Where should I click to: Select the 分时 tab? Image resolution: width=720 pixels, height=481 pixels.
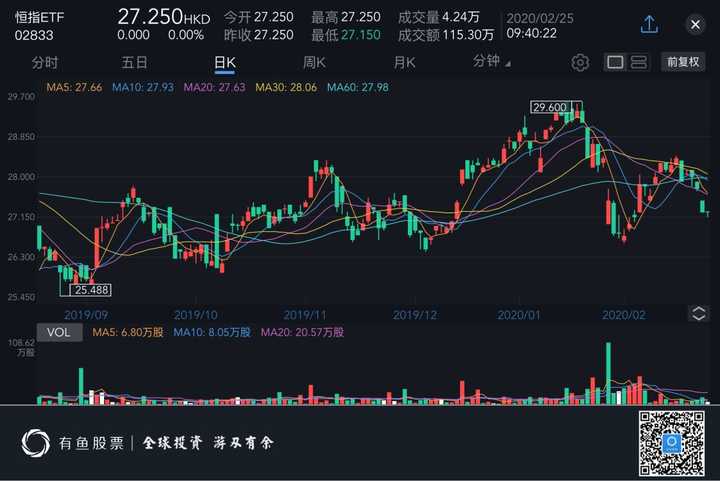(x=45, y=62)
